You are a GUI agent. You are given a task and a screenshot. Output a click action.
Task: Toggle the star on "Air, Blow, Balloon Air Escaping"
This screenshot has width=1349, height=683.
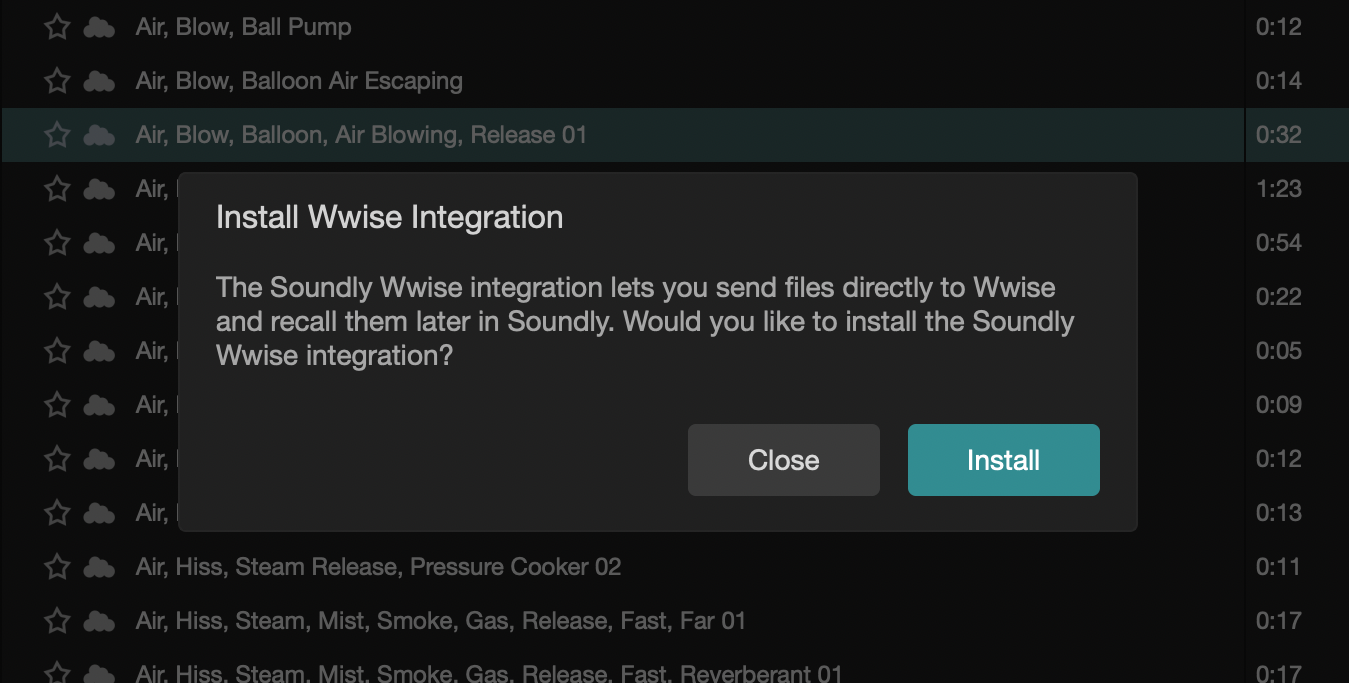[57, 81]
